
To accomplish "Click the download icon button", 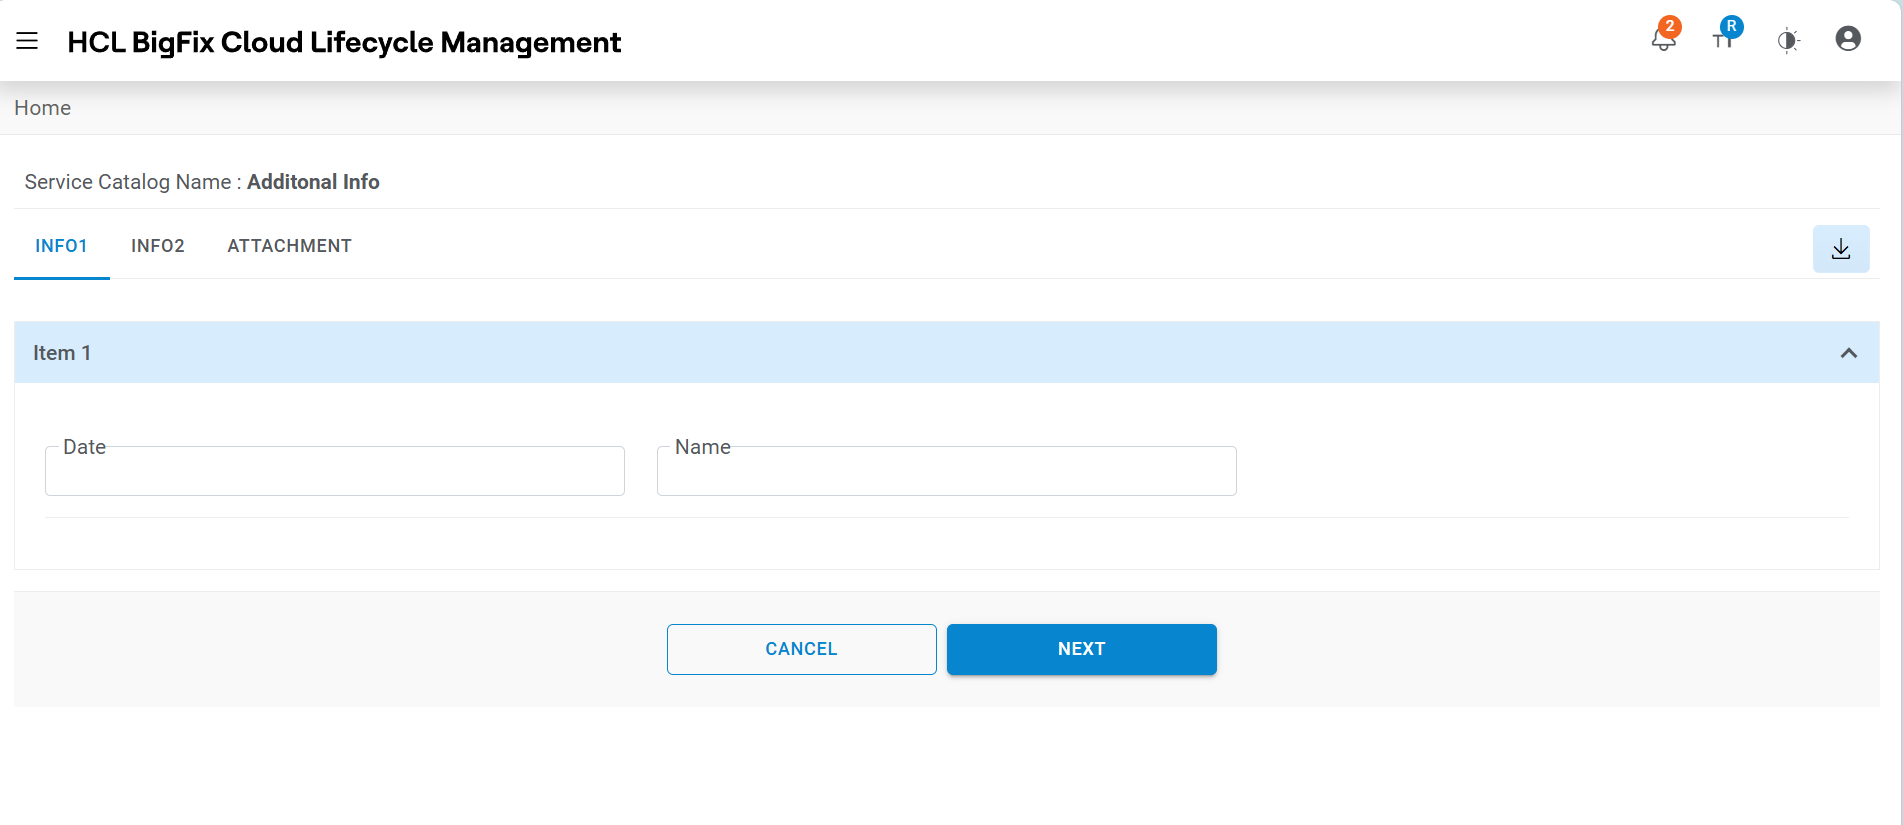I will point(1841,249).
